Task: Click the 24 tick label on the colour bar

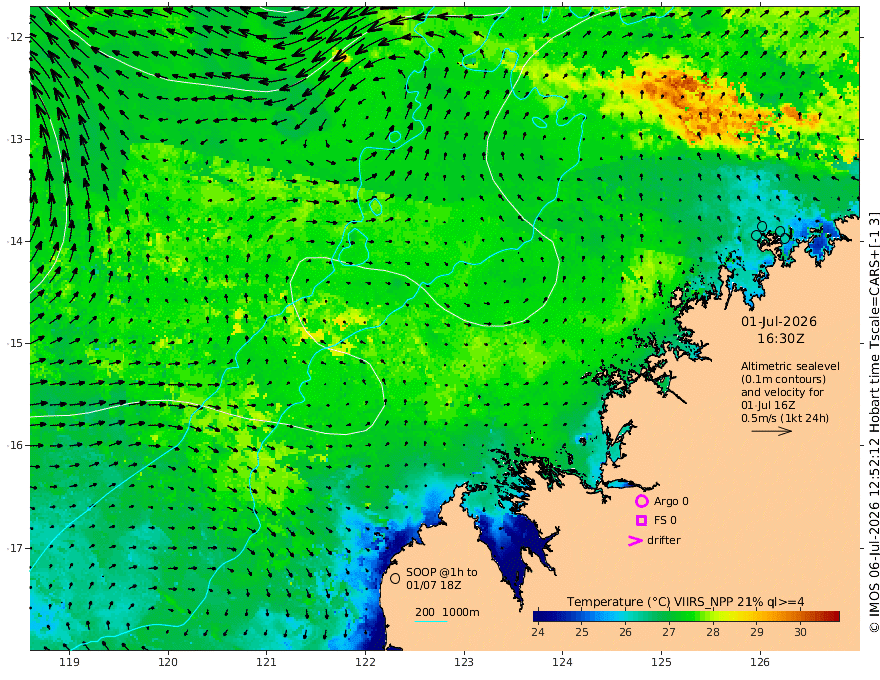Action: [538, 632]
